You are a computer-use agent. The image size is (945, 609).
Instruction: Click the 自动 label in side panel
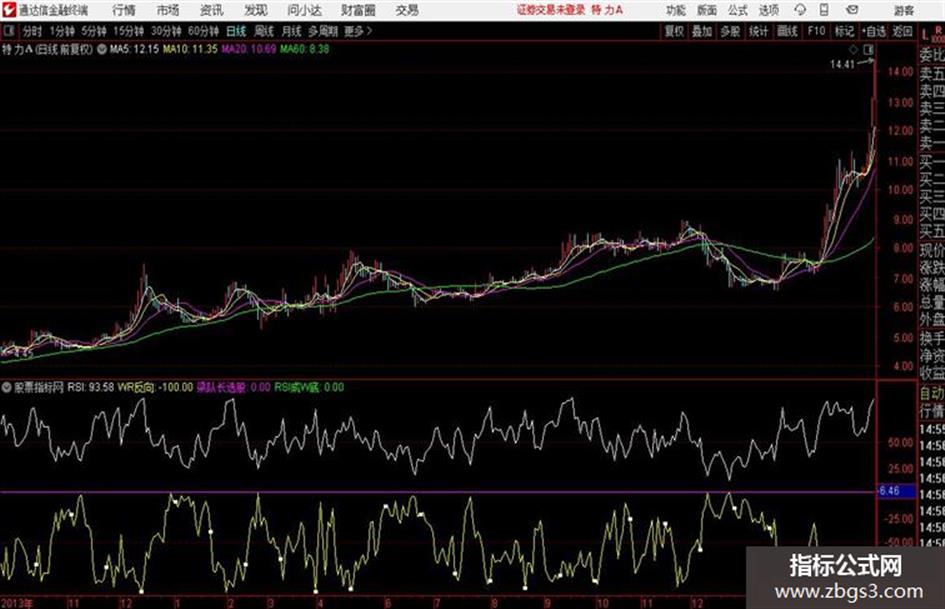click(932, 394)
